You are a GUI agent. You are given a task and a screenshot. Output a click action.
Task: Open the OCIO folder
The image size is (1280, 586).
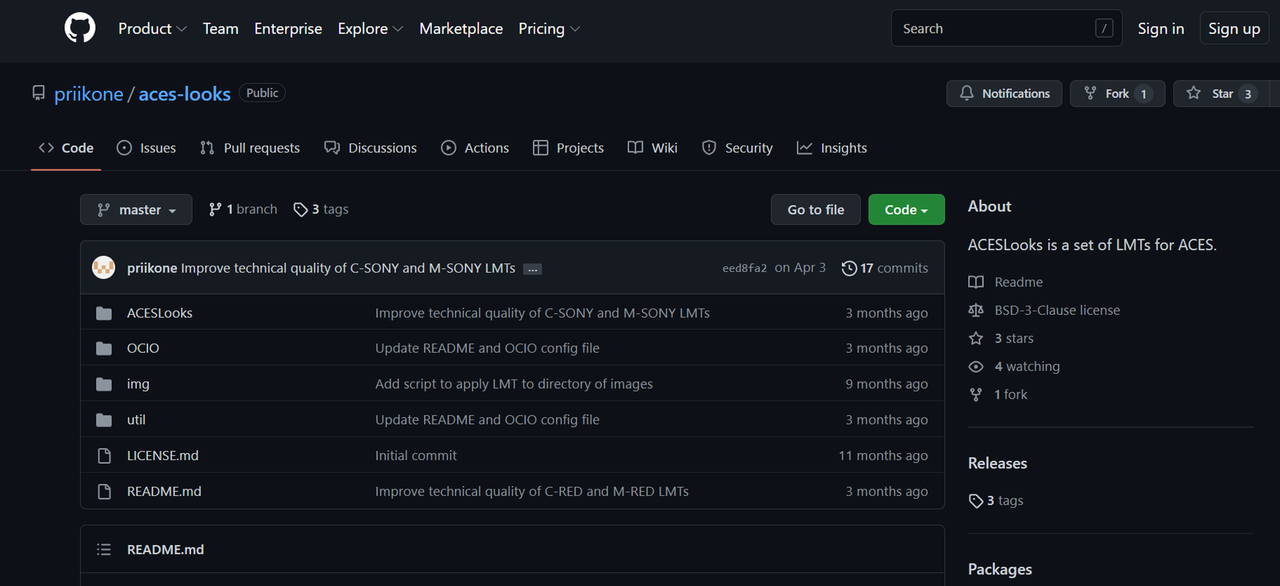pyautogui.click(x=143, y=348)
